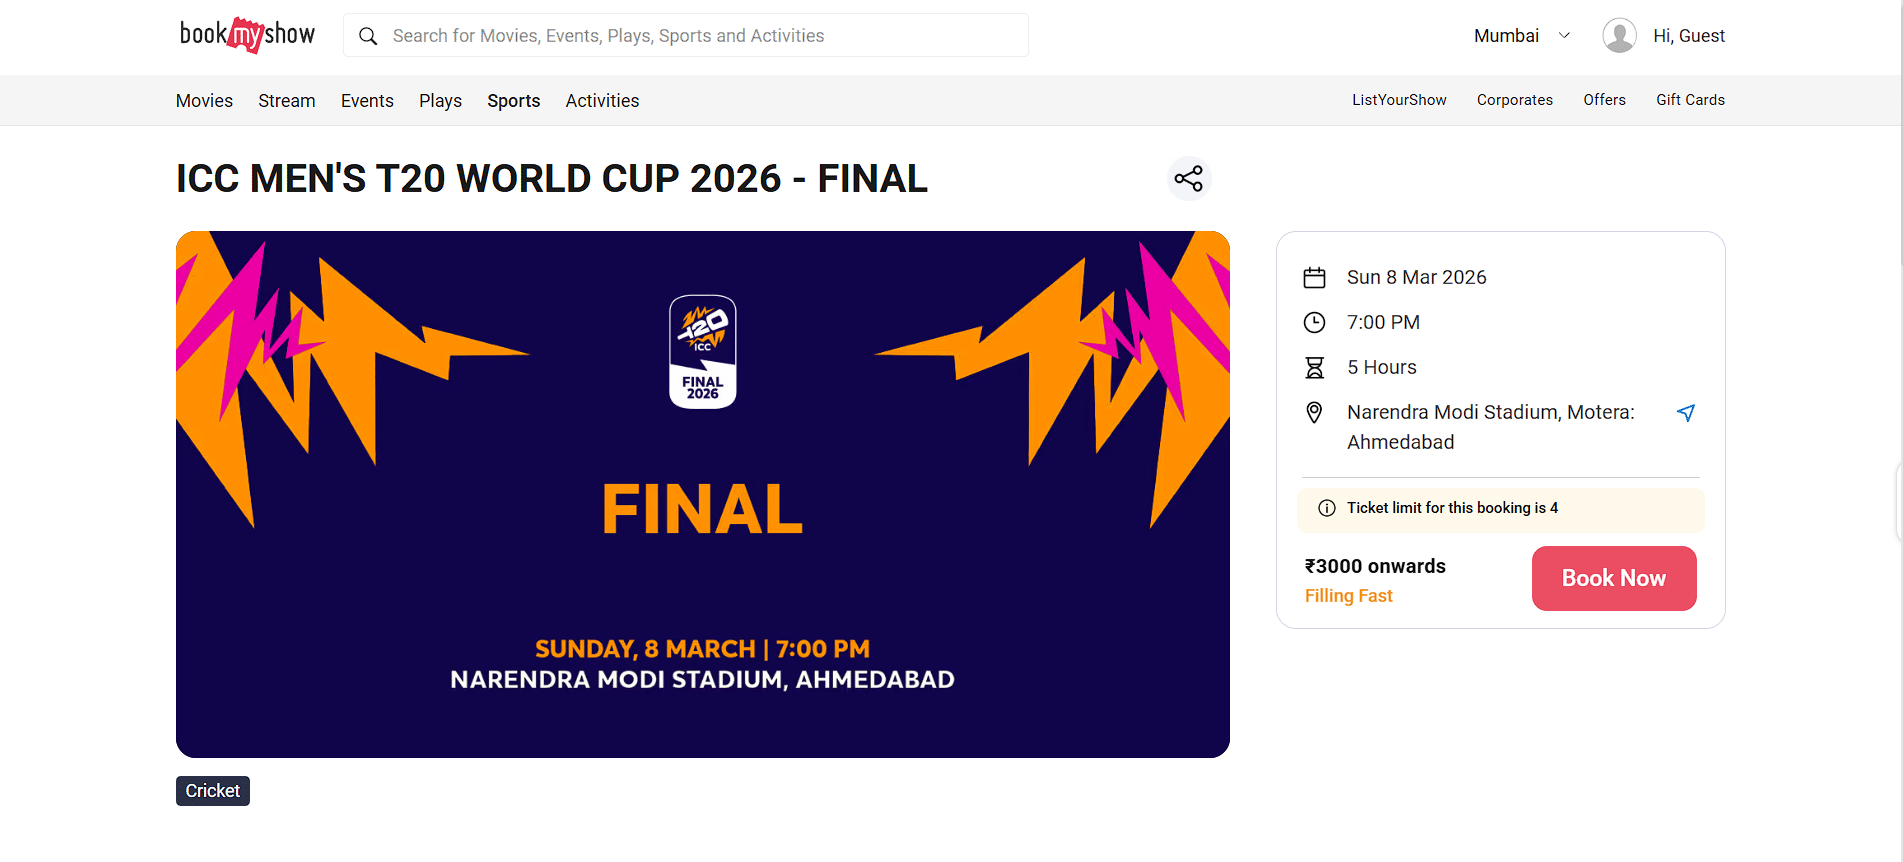Click the clock icon beside 7:00 PM
This screenshot has width=1903, height=862.
1315,322
